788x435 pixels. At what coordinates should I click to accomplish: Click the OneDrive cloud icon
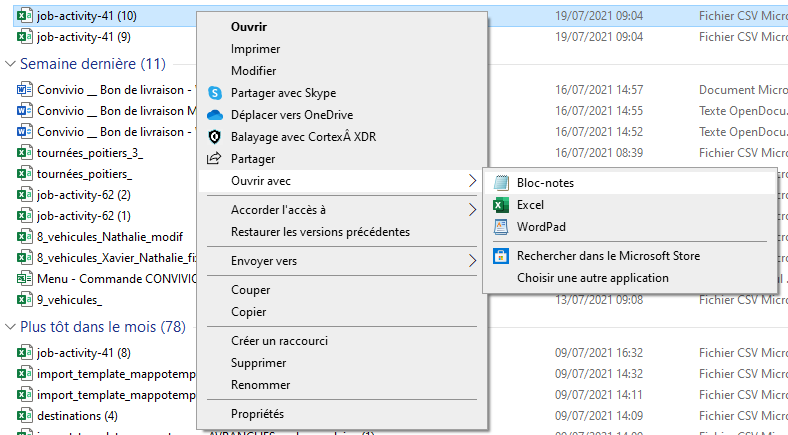click(x=213, y=115)
